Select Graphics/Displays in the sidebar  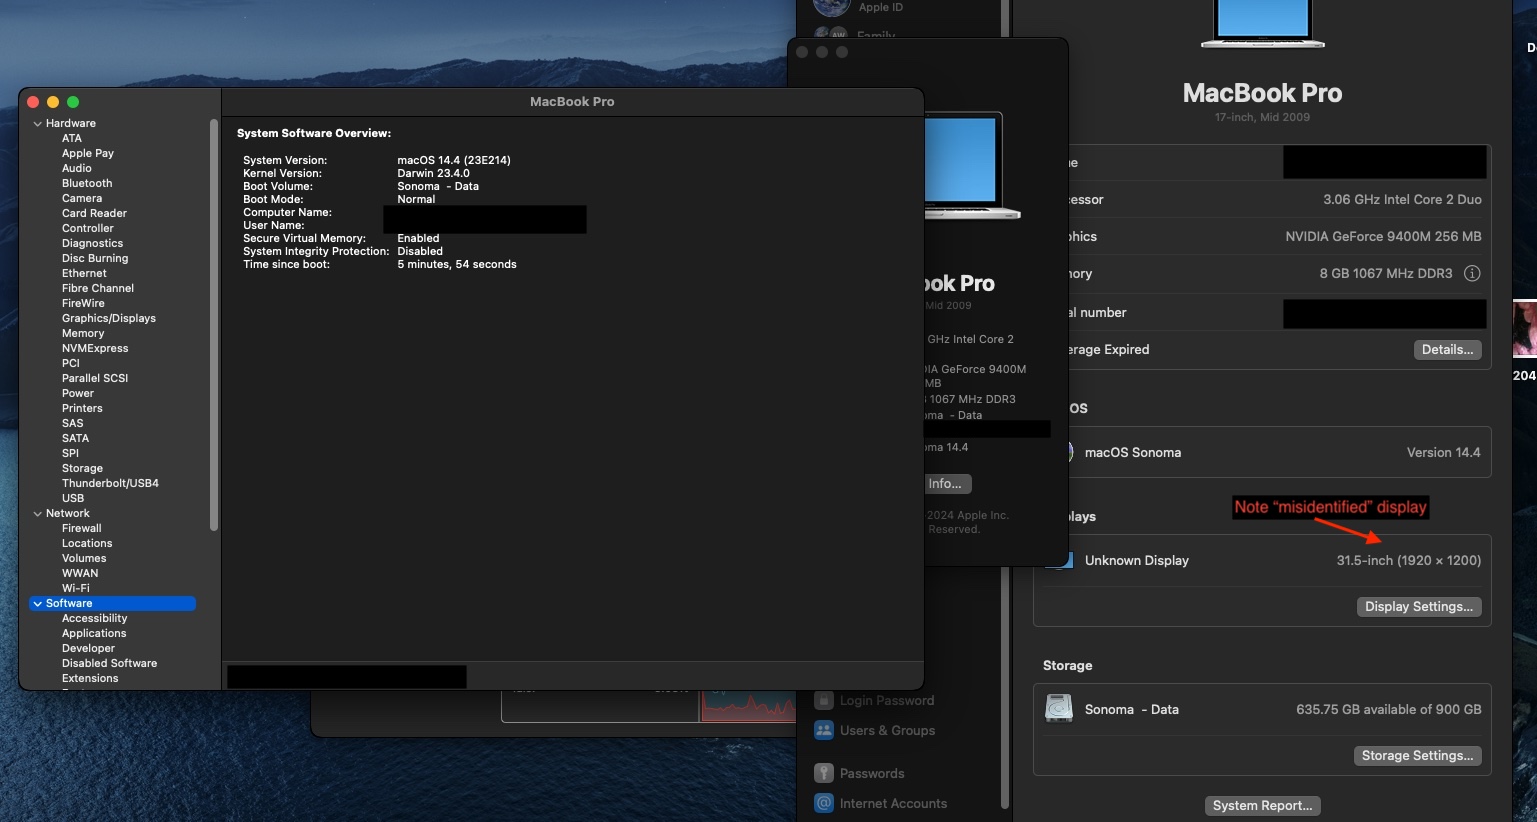(109, 319)
